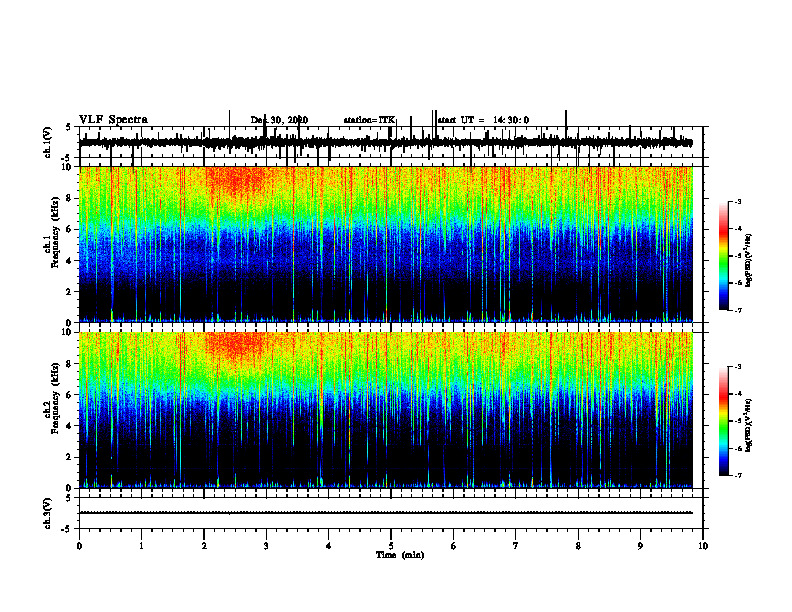Click the ch.1 colorbar log(PSD) label
Screen dimensions: 792x612
pos(749,261)
